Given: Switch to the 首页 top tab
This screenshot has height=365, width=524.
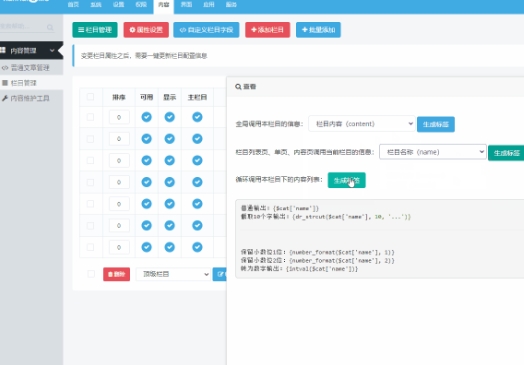Looking at the screenshot, I should coord(73,5).
